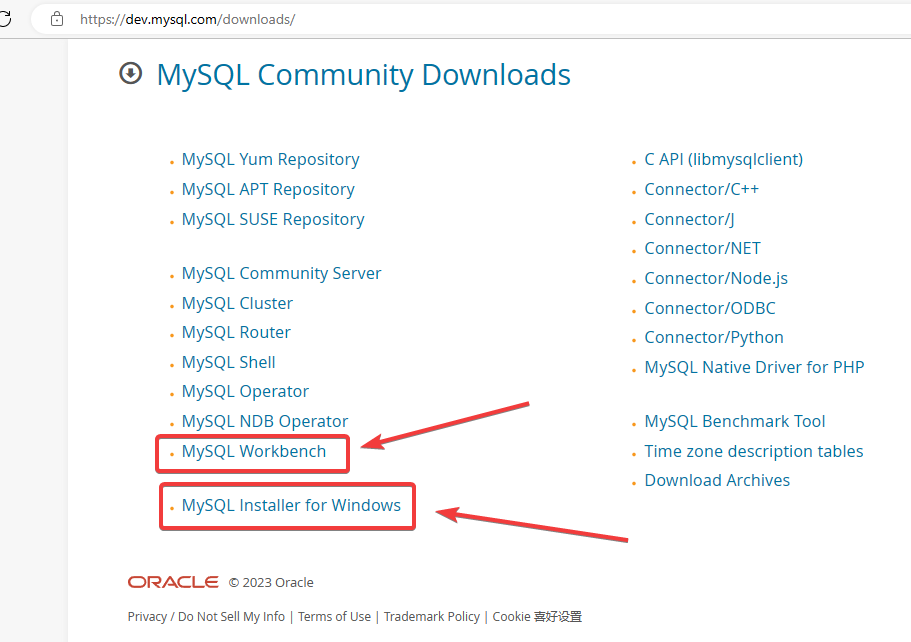Click the © 2023 Oracle text
This screenshot has width=911, height=642.
(x=271, y=583)
